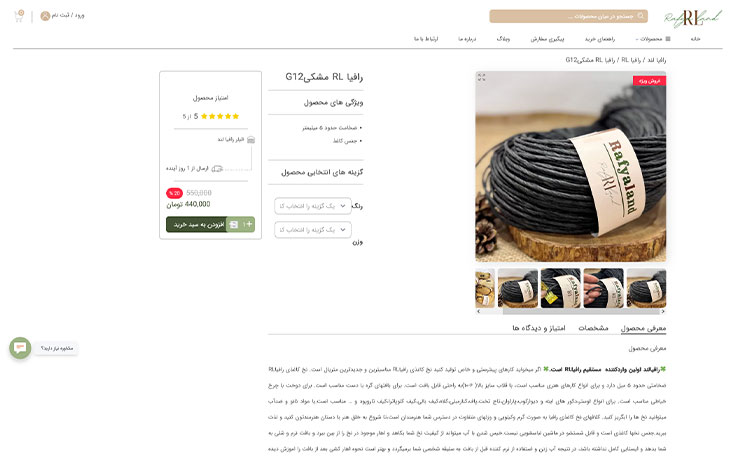Click the search magnifier icon
Image resolution: width=735 pixels, height=461 pixels.
(641, 16)
